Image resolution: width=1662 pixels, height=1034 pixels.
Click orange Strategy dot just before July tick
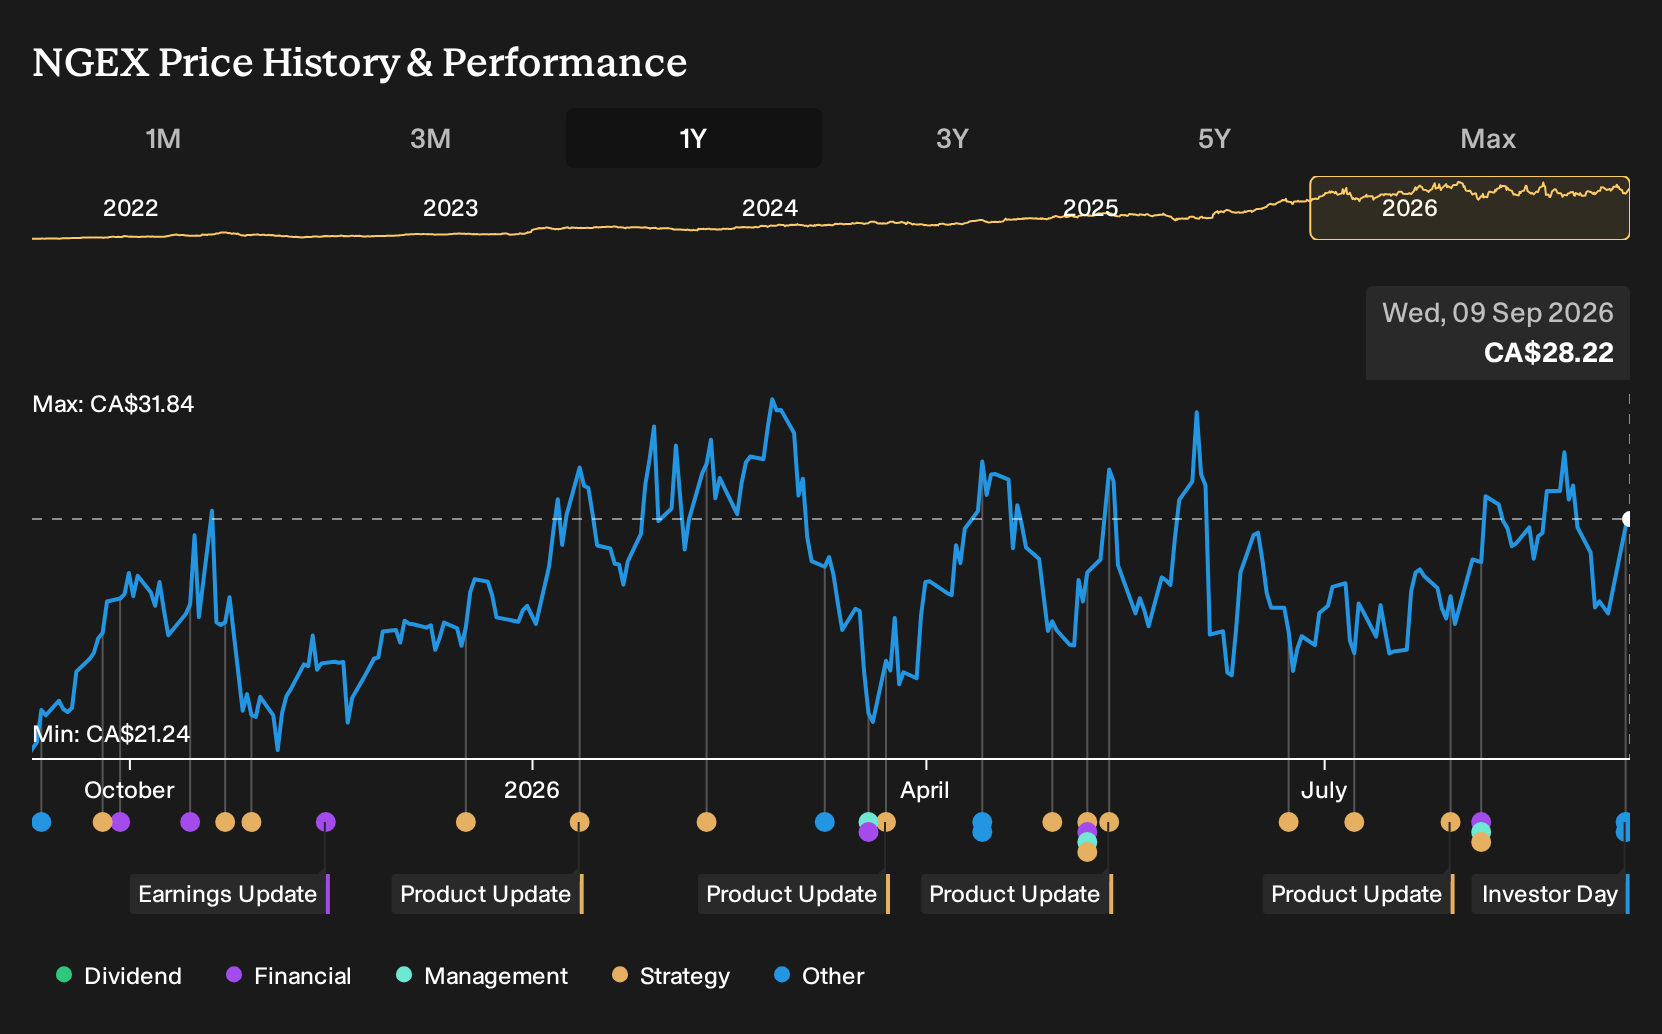click(x=1288, y=822)
